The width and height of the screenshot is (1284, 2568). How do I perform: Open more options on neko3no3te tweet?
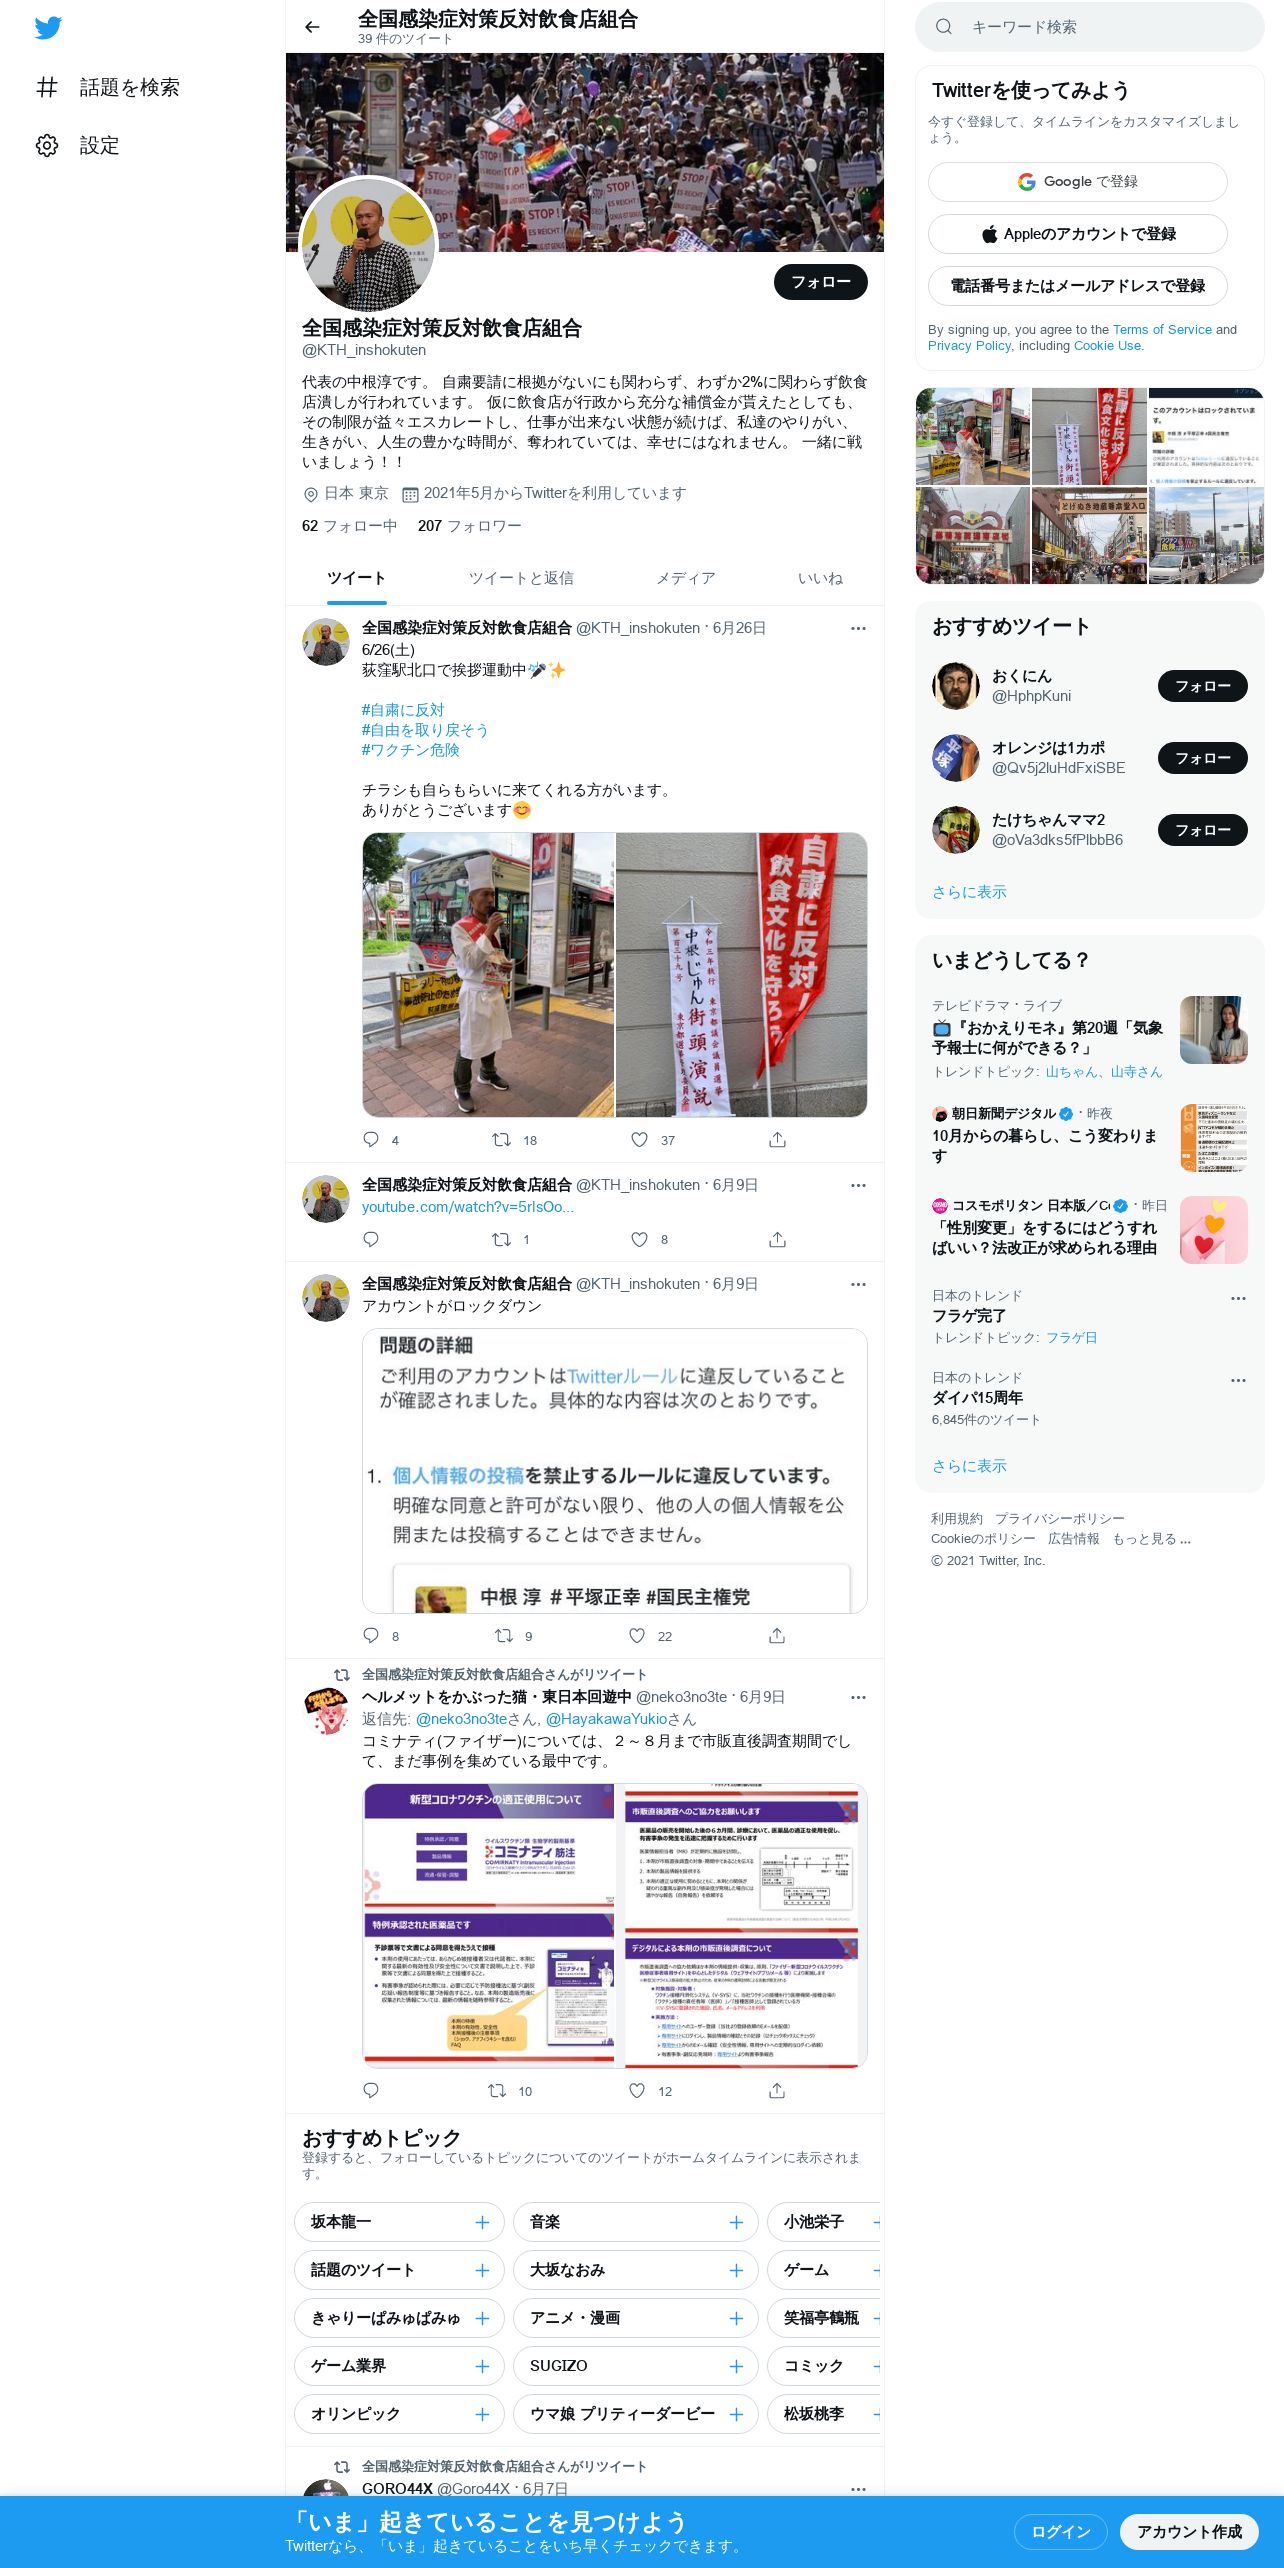858,1697
